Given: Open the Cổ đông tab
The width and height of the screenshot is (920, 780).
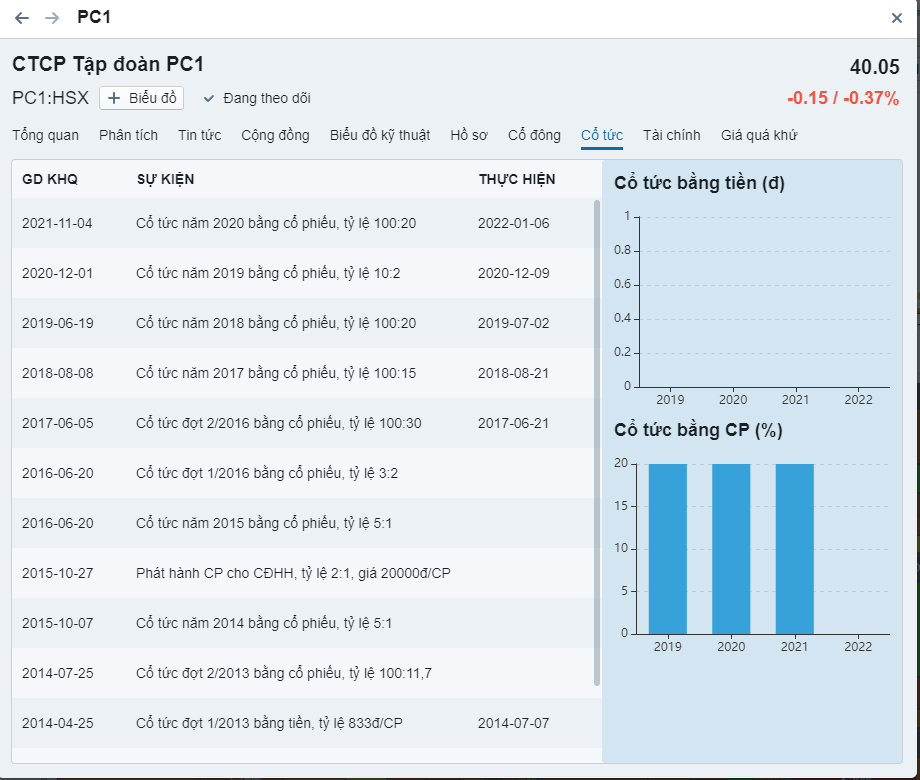Looking at the screenshot, I should [534, 135].
